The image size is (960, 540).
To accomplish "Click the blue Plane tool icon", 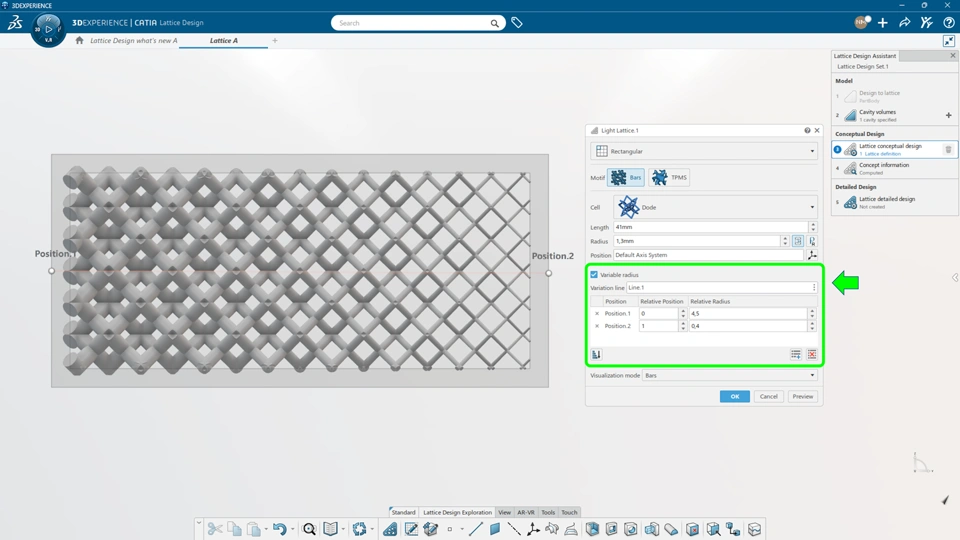I will pos(495,529).
